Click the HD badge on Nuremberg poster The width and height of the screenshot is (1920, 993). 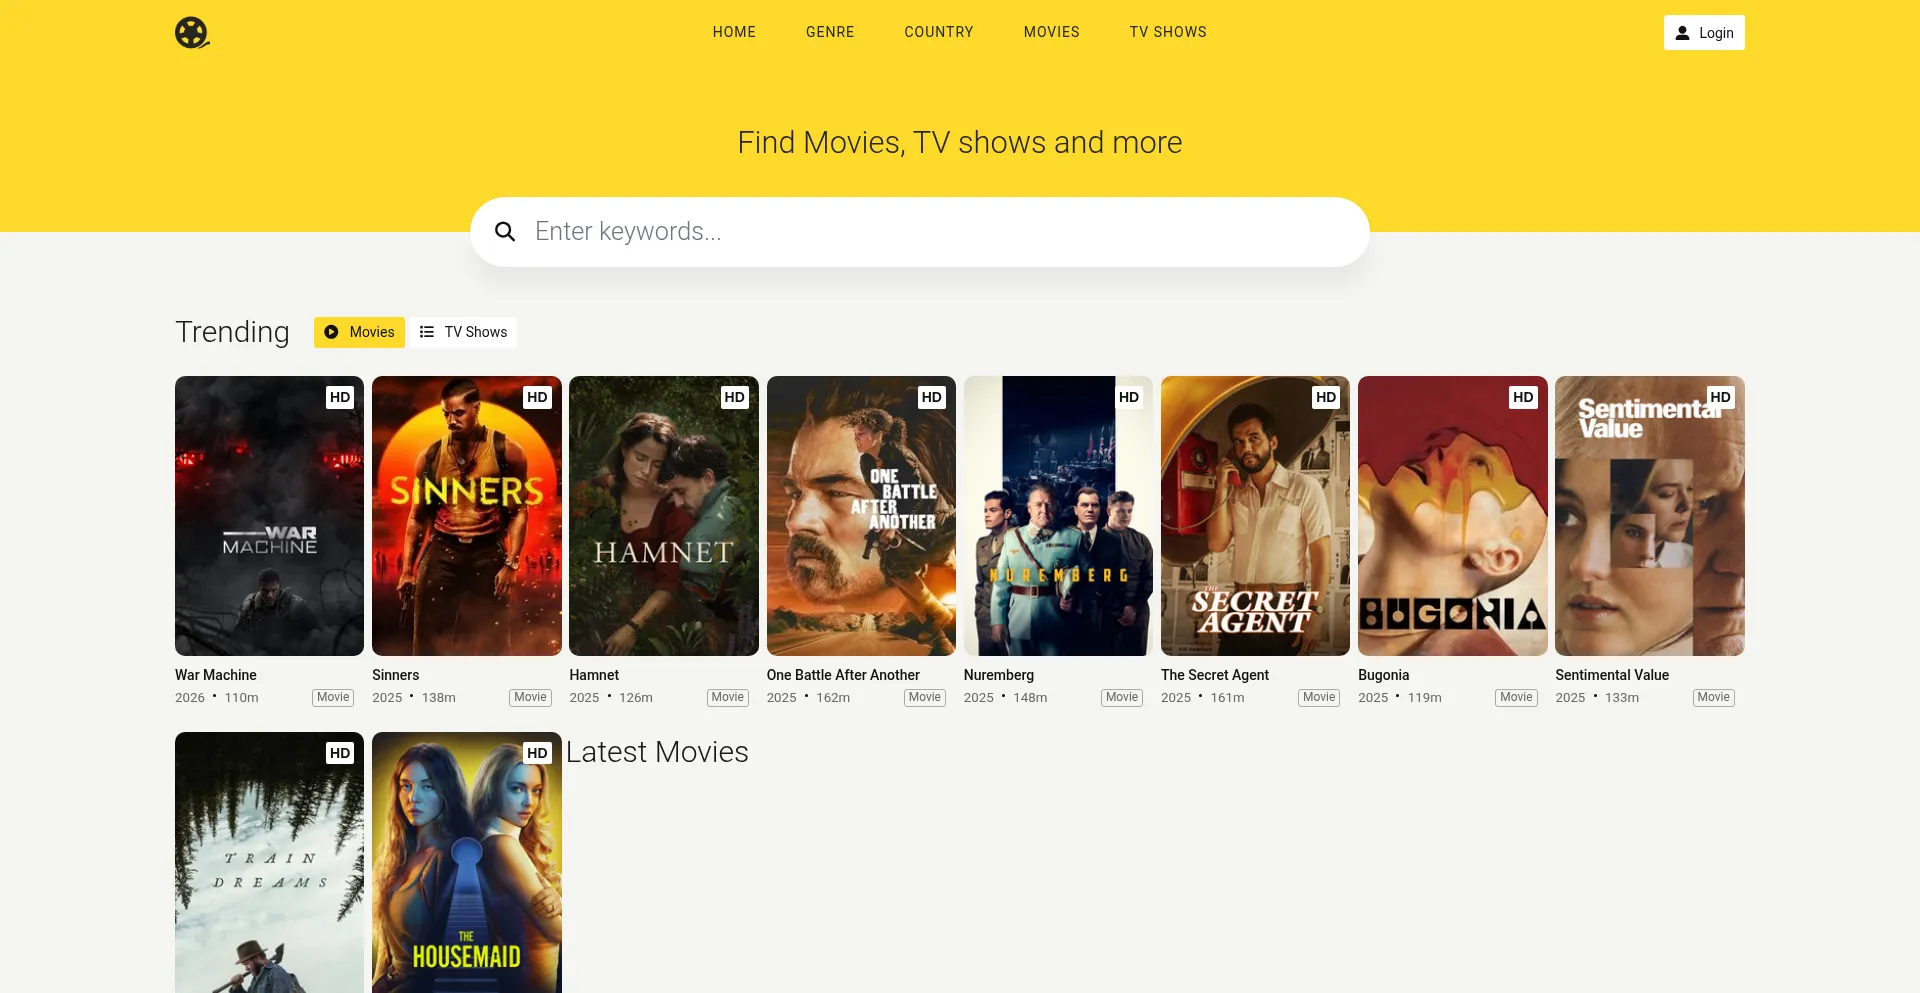(x=1128, y=397)
